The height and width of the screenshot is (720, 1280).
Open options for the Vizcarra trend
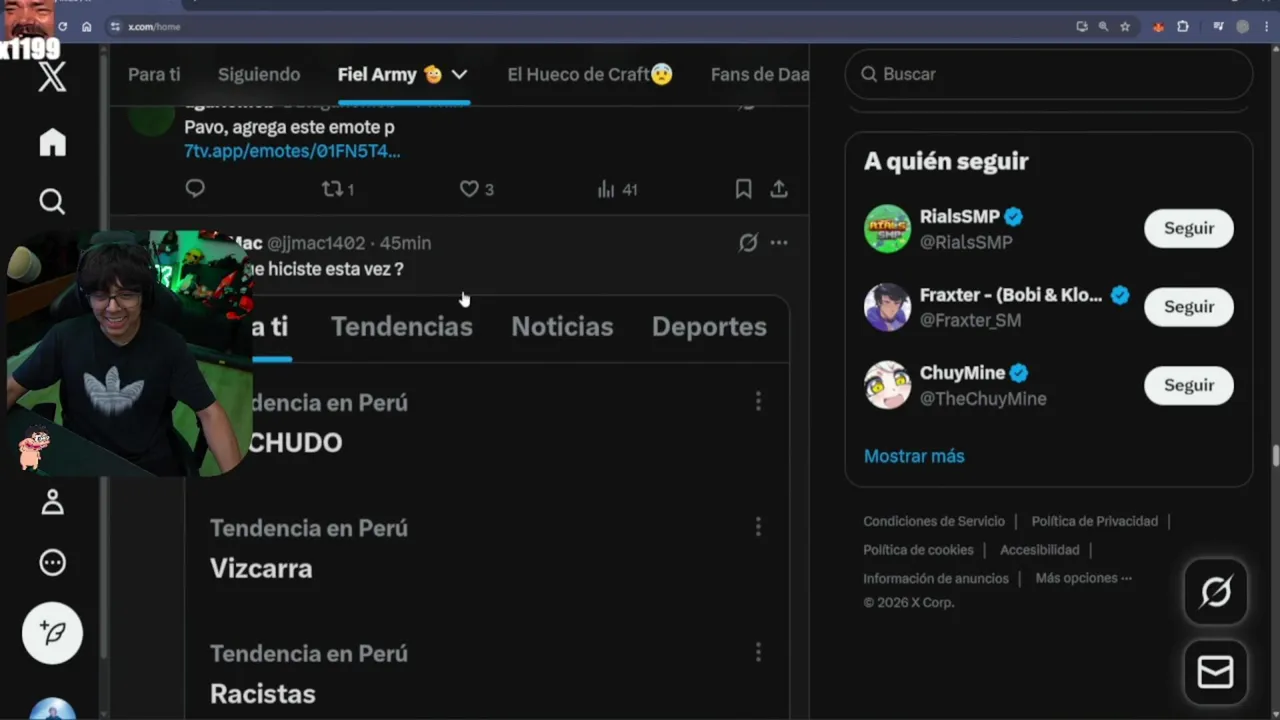[x=758, y=526]
